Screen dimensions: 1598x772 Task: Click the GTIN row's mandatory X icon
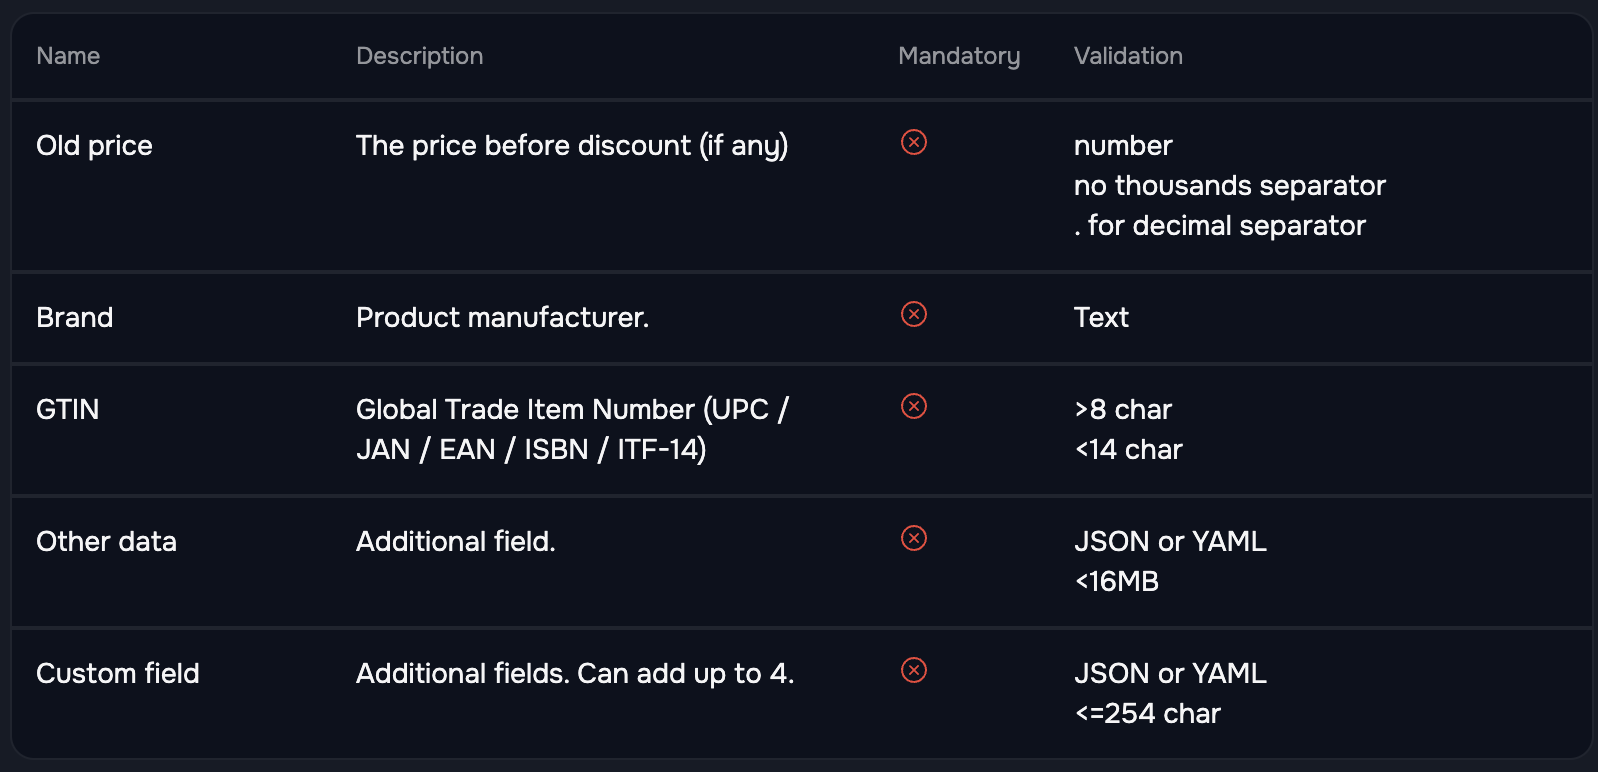[x=914, y=406]
